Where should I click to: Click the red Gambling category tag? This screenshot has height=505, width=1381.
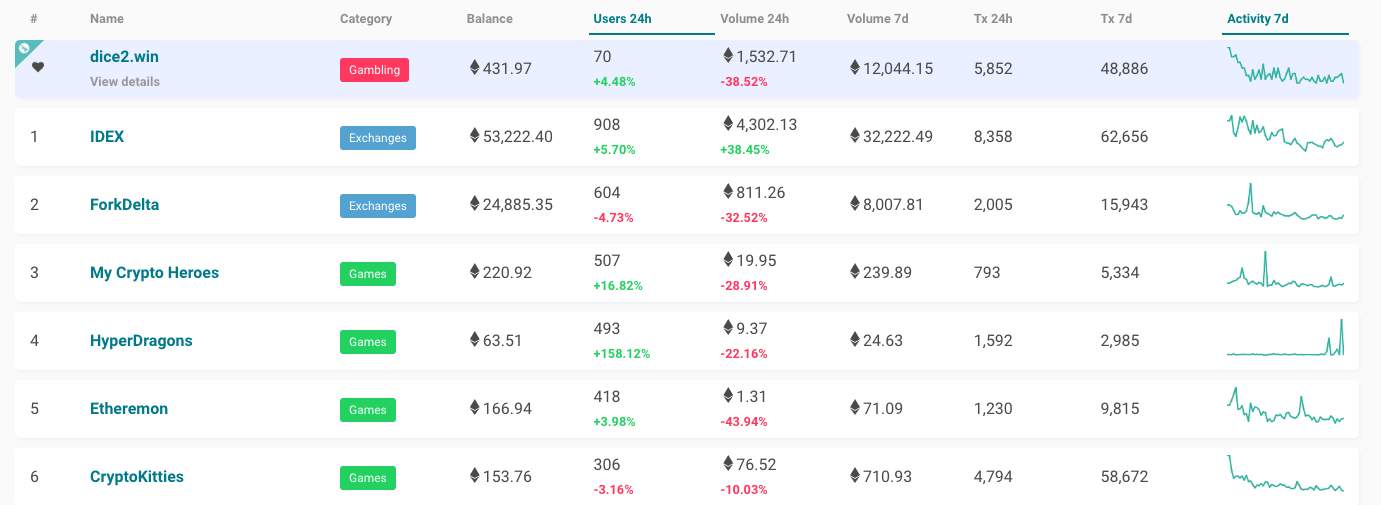coord(374,70)
